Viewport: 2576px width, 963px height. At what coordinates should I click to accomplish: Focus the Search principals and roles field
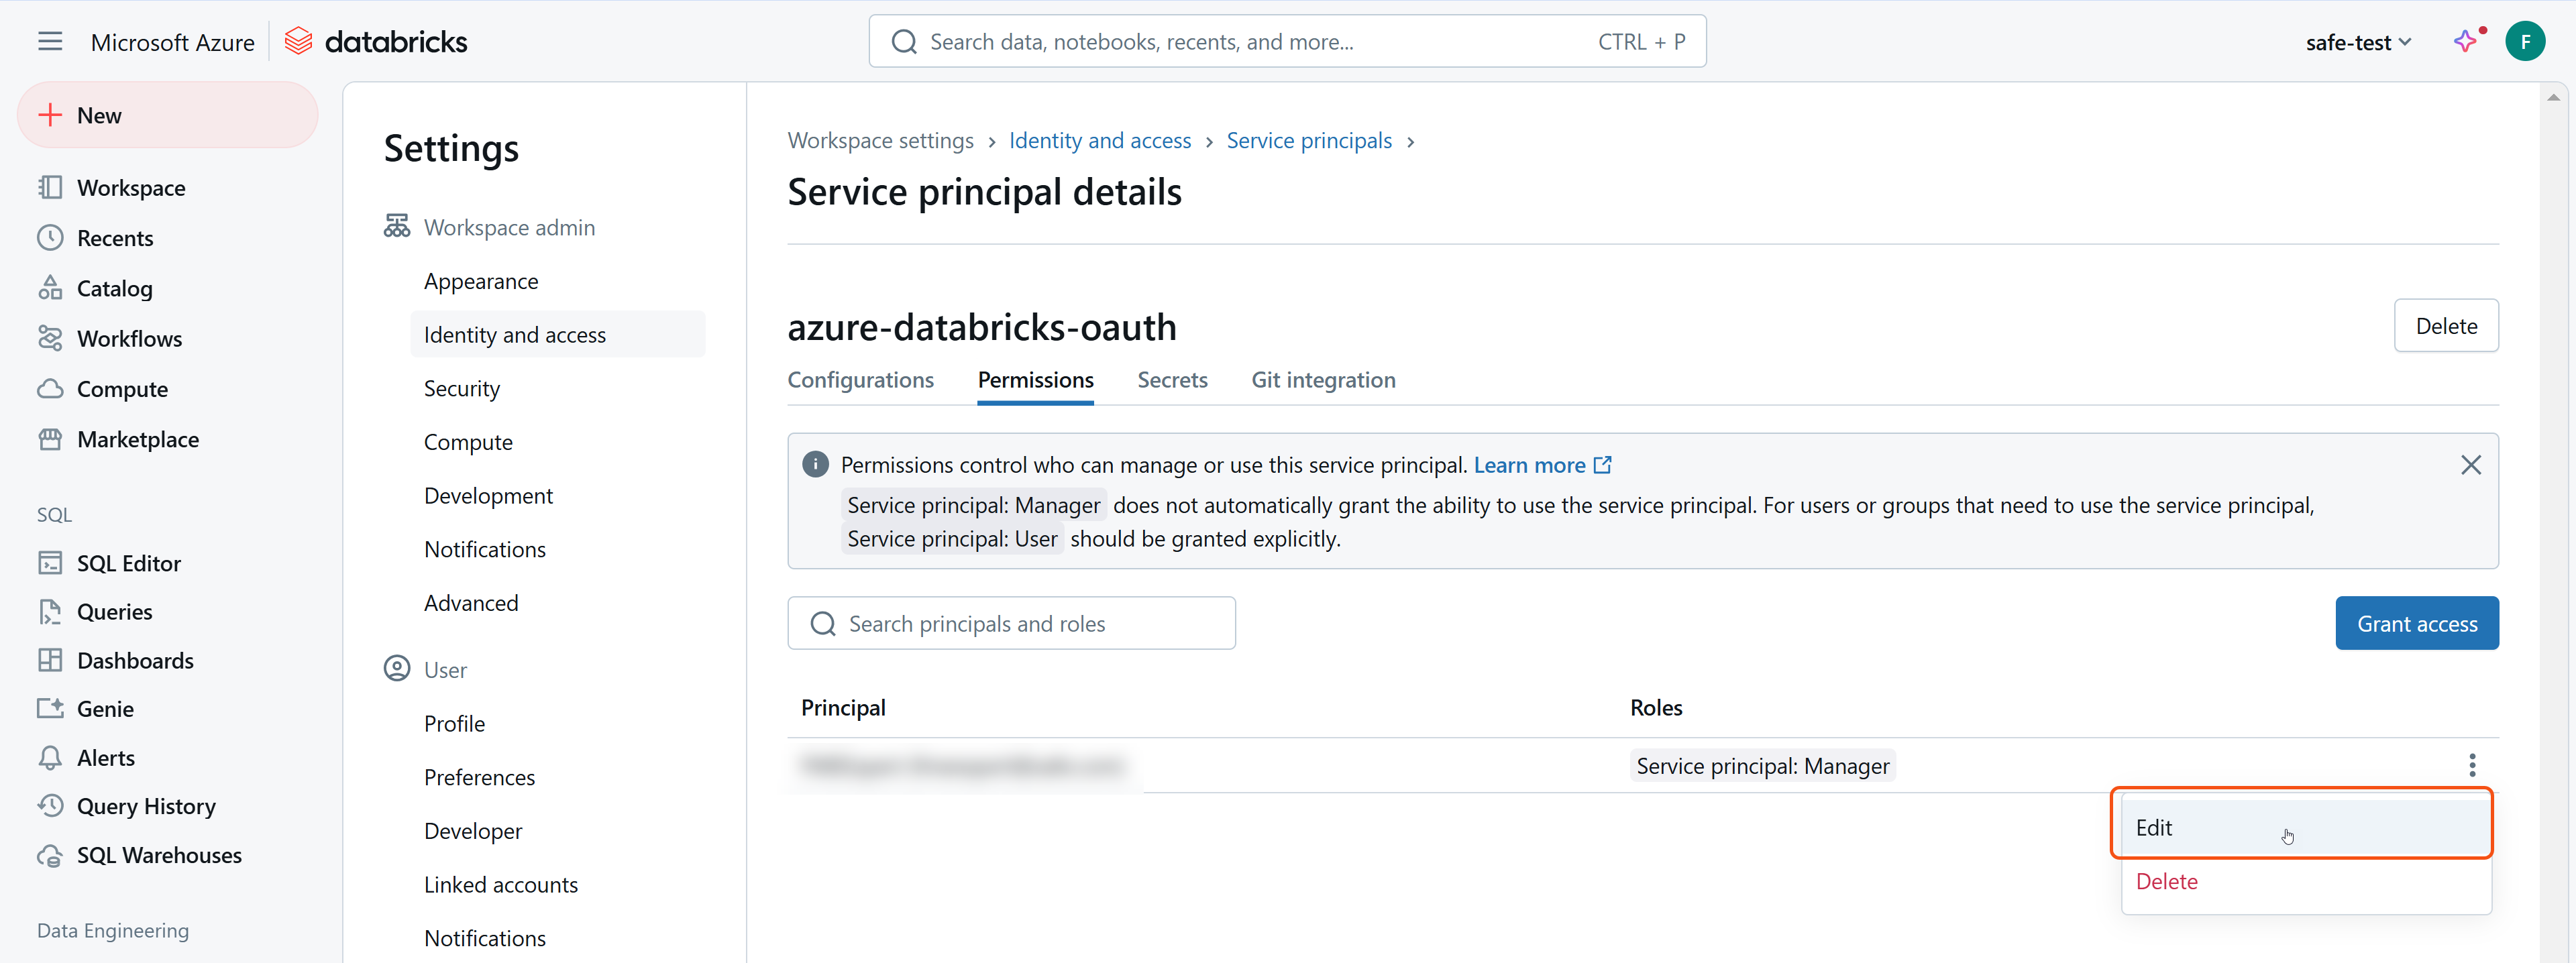[x=1011, y=624]
